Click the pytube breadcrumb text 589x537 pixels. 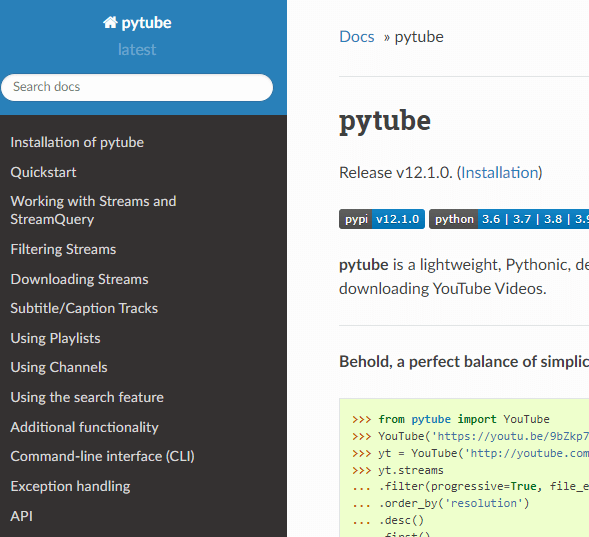(419, 37)
